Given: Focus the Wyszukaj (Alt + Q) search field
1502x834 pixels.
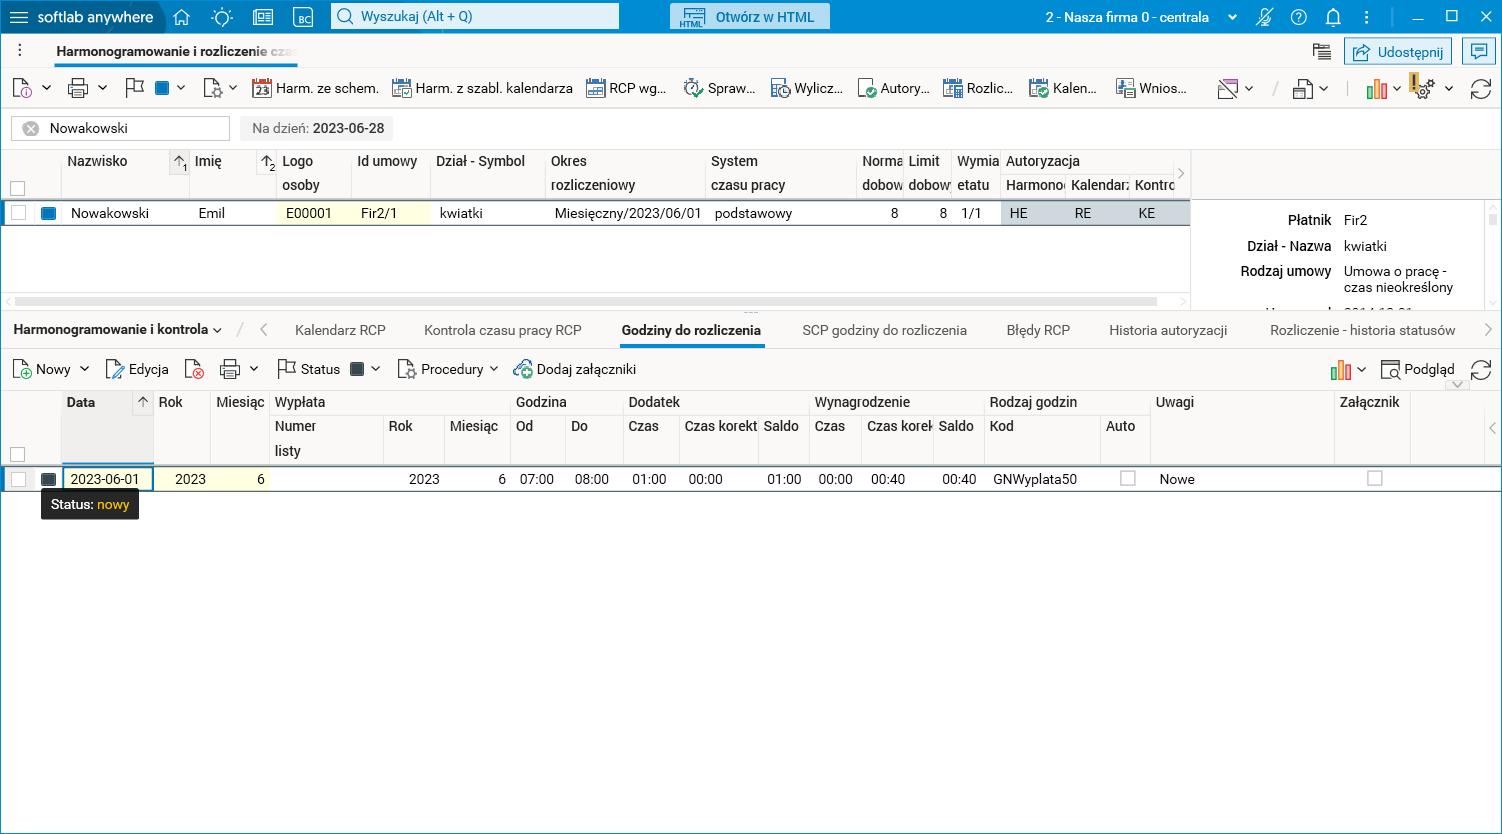Looking at the screenshot, I should coord(475,17).
